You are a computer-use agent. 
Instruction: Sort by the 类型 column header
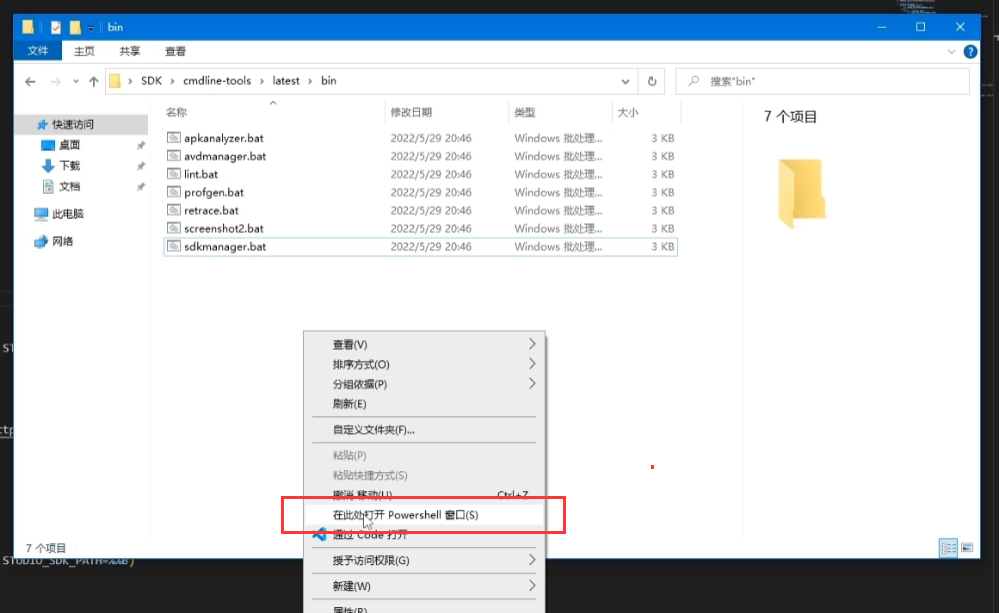pos(524,112)
